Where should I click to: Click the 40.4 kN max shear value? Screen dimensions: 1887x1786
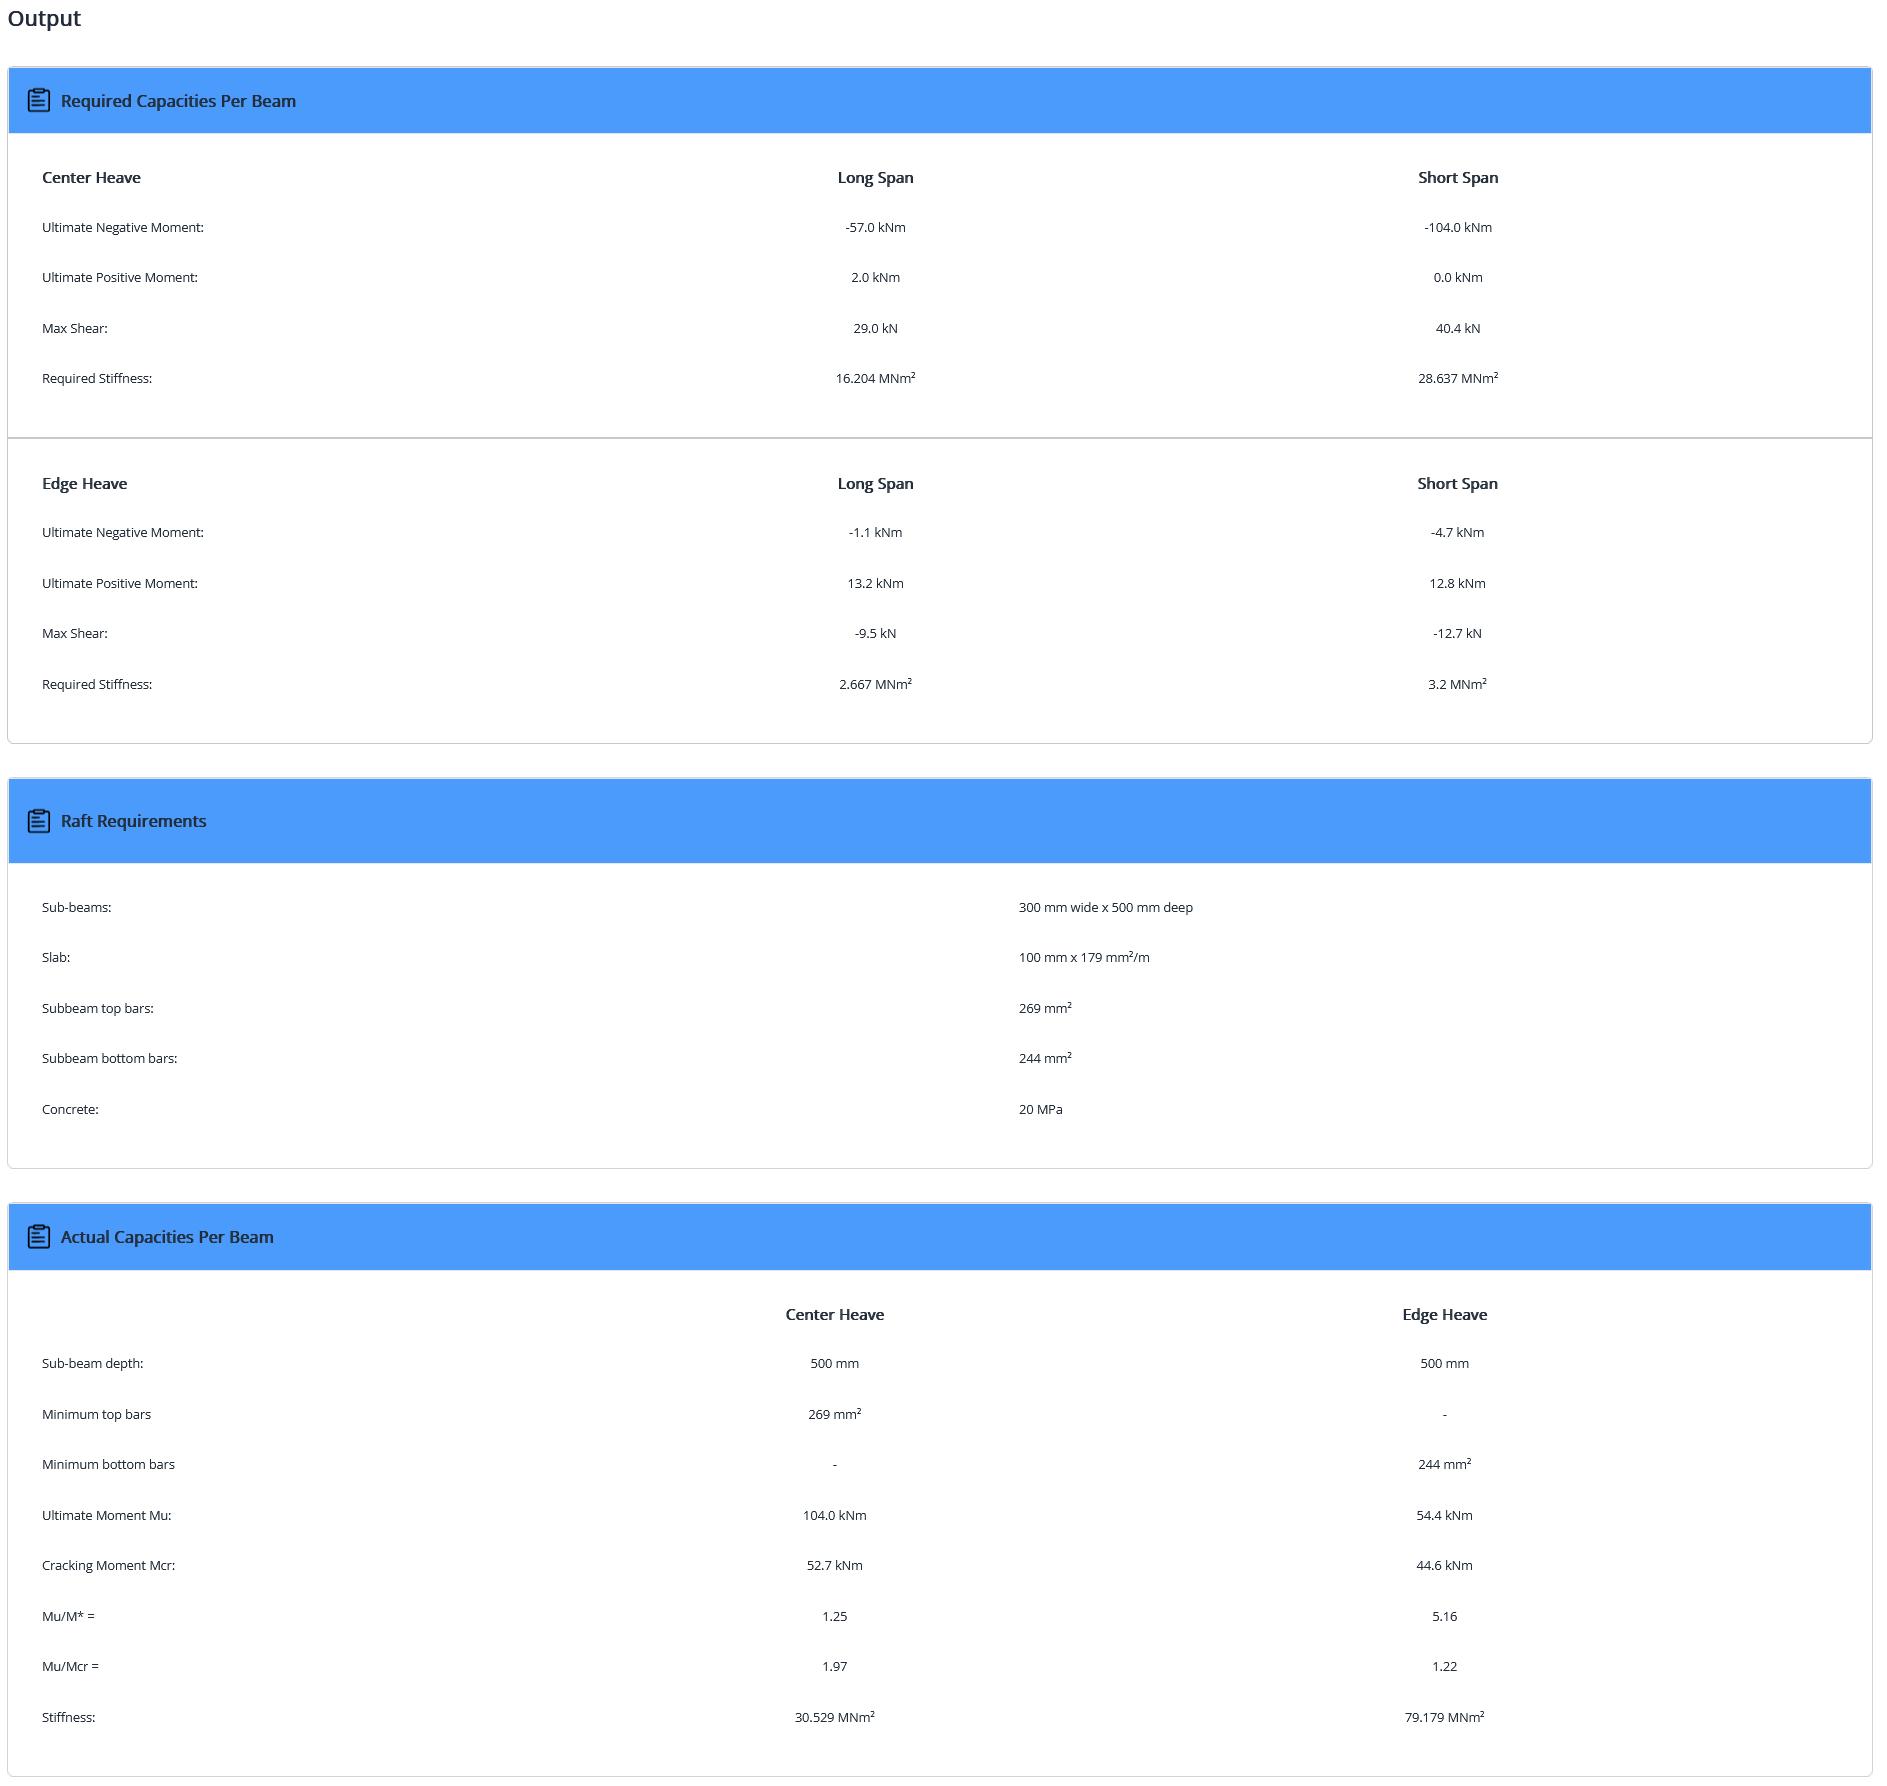pyautogui.click(x=1457, y=329)
